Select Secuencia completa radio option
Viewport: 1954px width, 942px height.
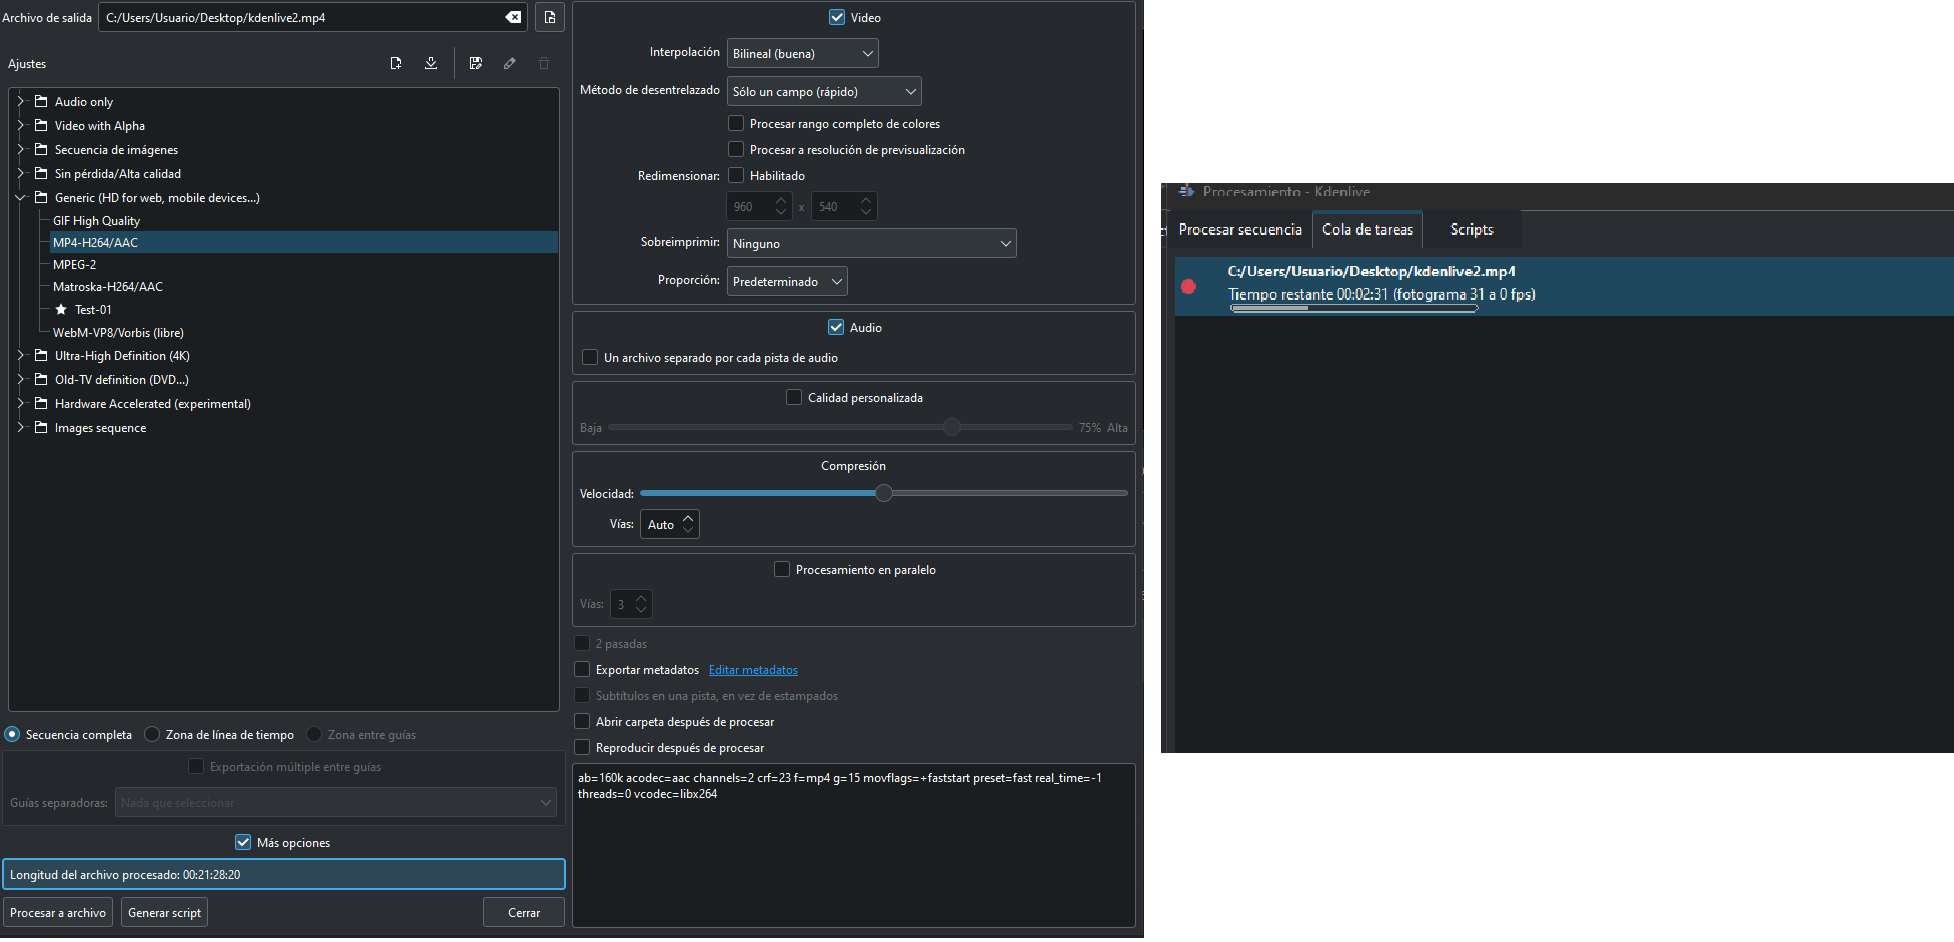(x=12, y=734)
